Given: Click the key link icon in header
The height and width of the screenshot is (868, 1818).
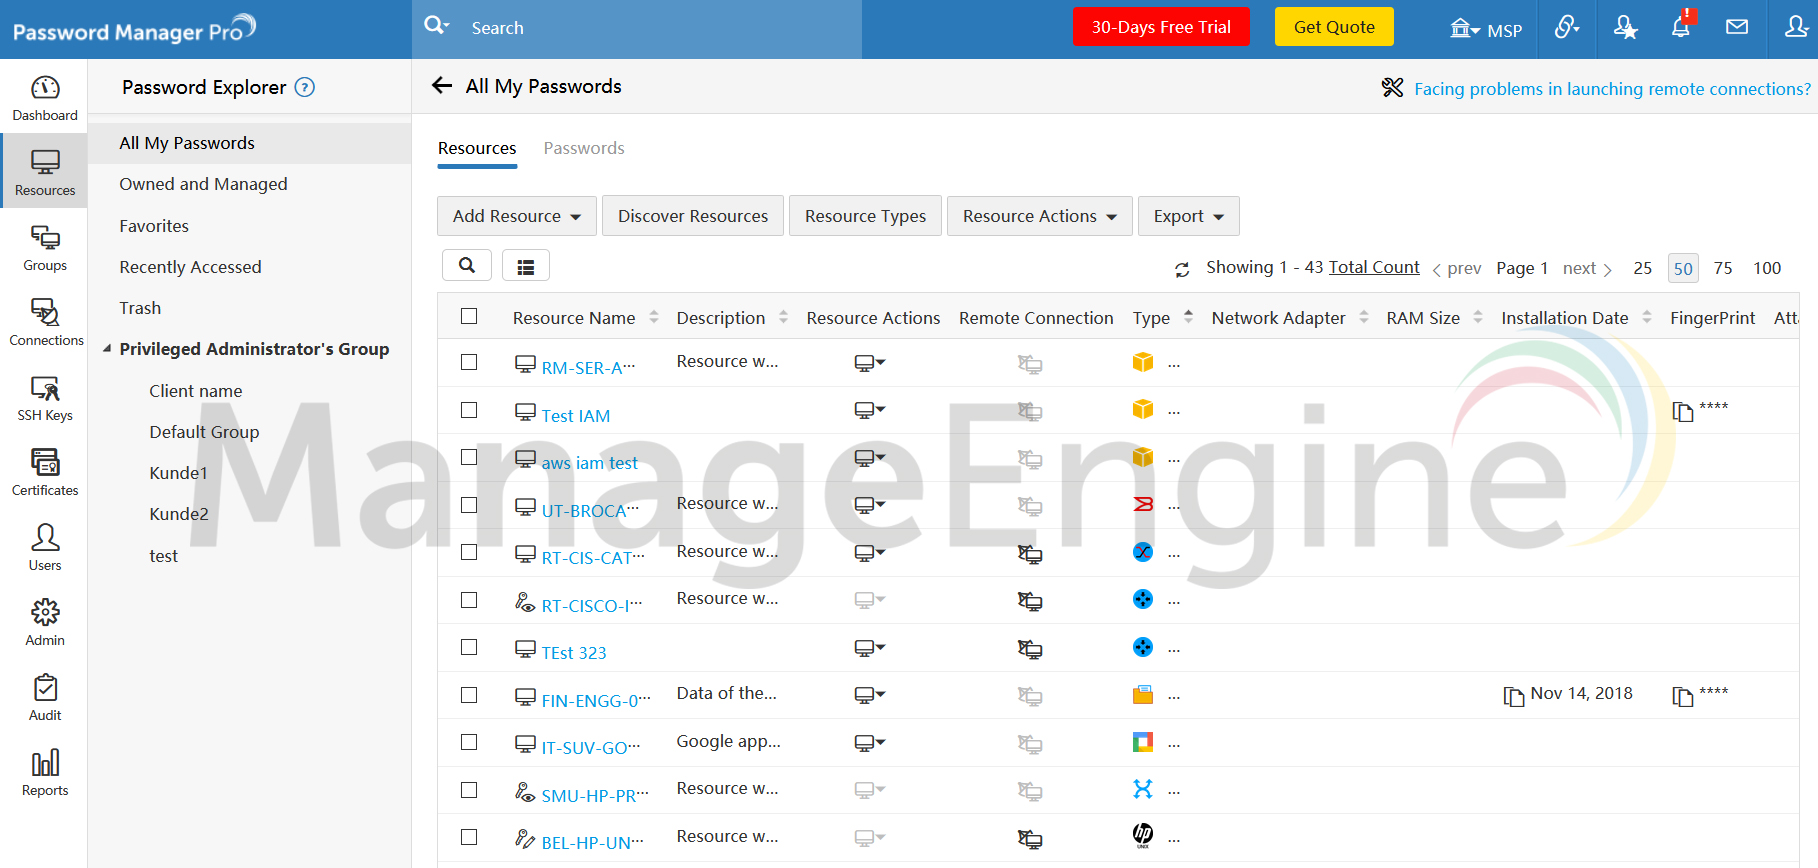Looking at the screenshot, I should (x=1567, y=27).
